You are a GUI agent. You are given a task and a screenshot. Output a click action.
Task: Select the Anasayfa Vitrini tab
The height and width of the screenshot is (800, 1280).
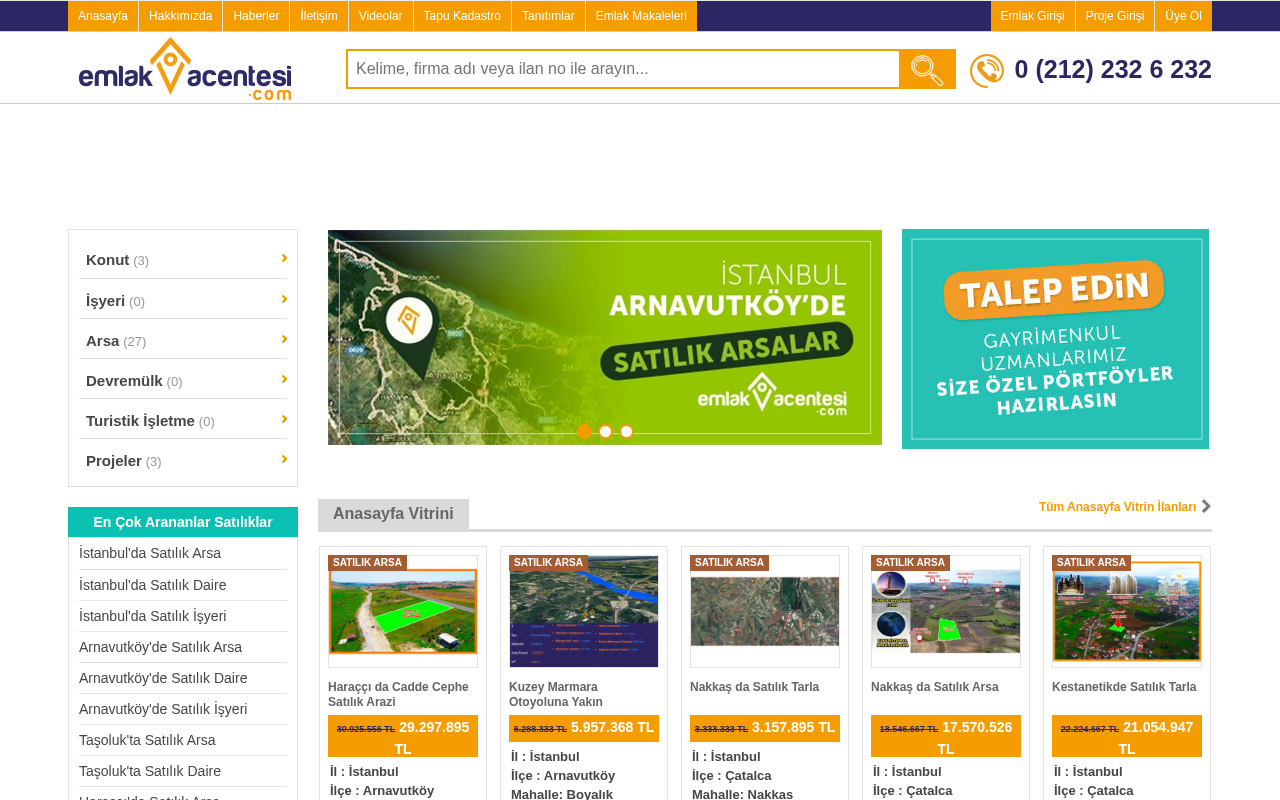[x=393, y=514]
